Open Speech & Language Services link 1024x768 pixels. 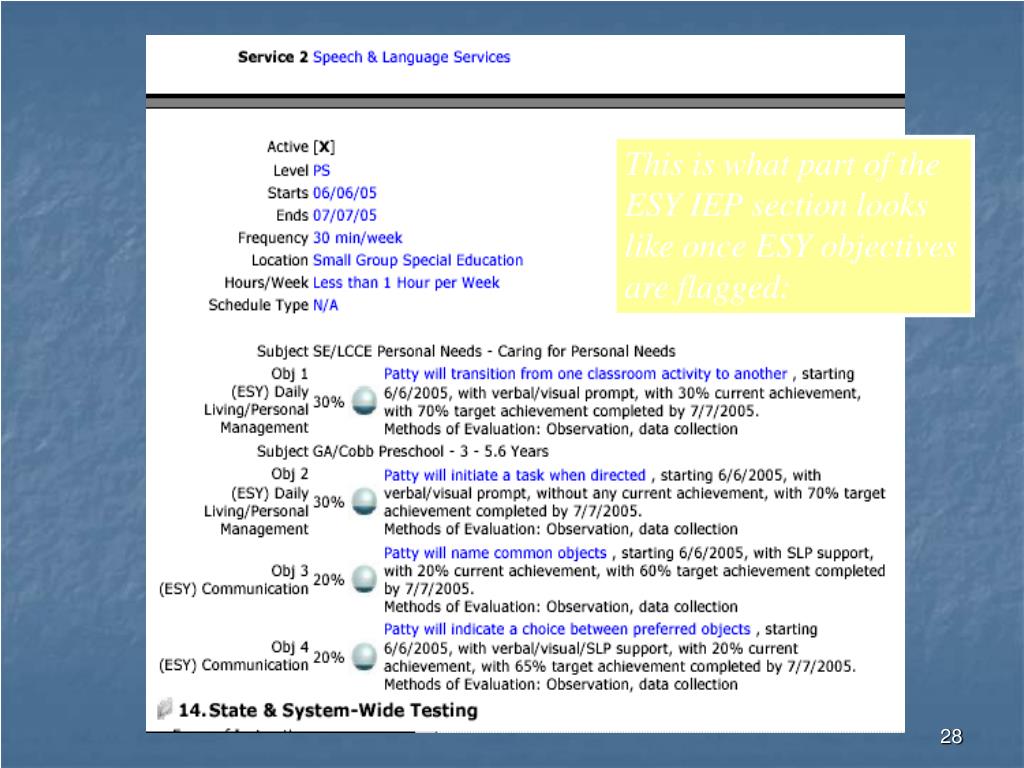(411, 57)
